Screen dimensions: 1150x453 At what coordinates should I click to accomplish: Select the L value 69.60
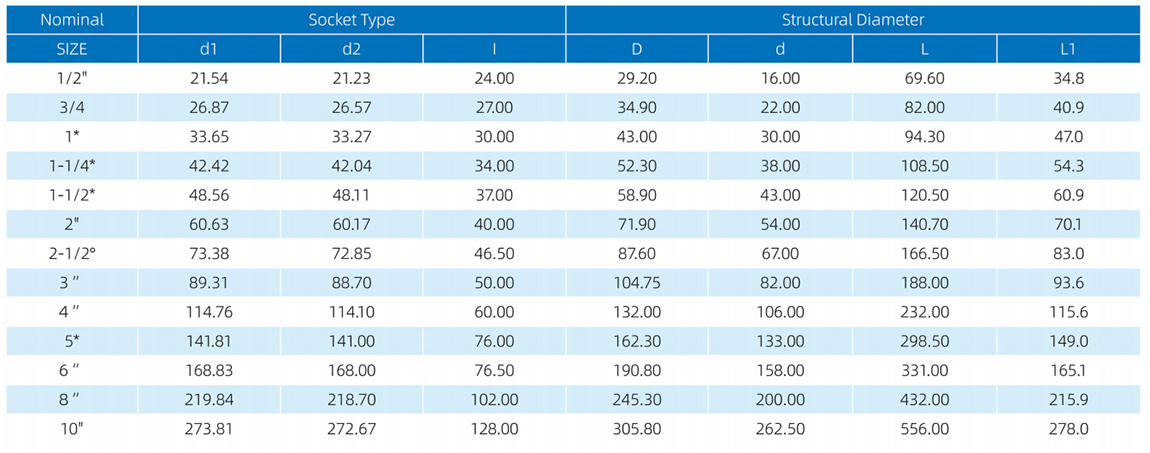click(924, 78)
